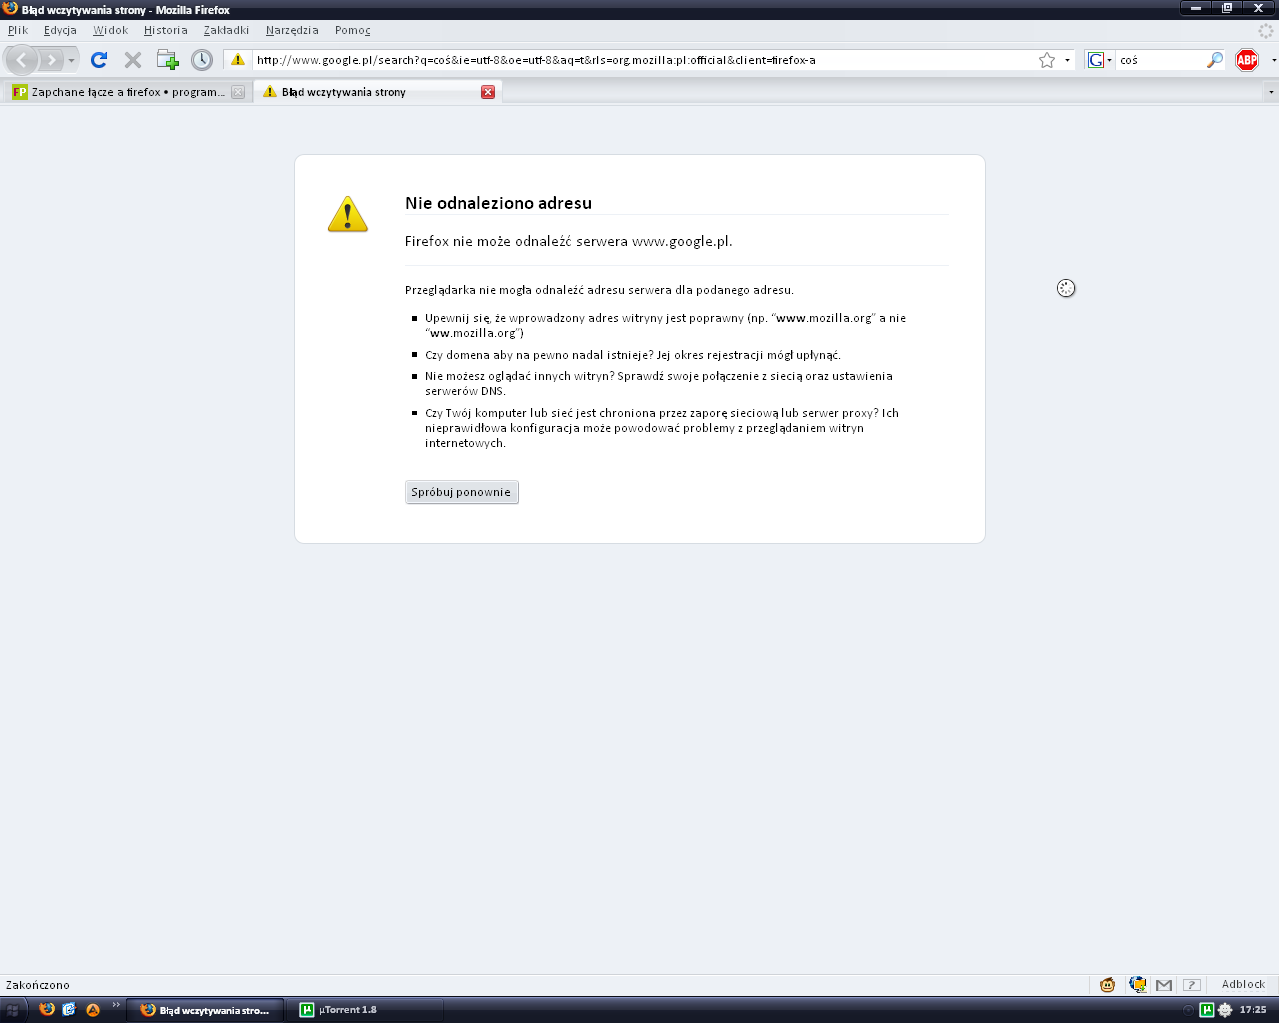
Task: Close the "Zapchane łącze a firefox" tab
Action: [x=238, y=92]
